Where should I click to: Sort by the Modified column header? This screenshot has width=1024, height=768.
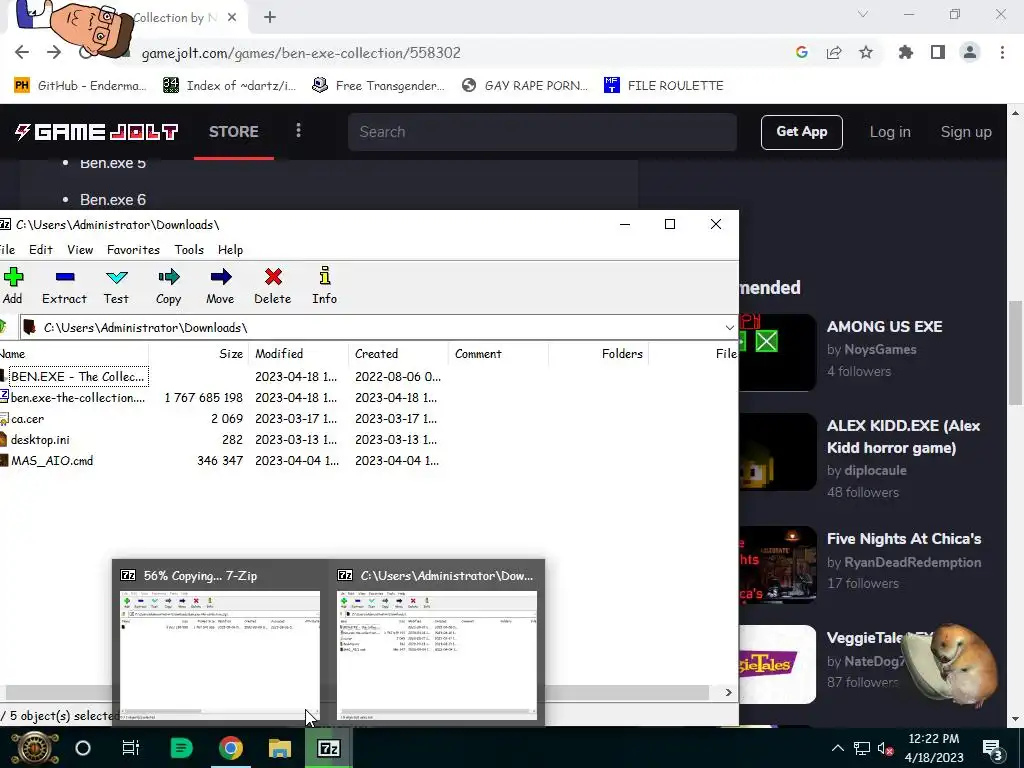(x=298, y=353)
